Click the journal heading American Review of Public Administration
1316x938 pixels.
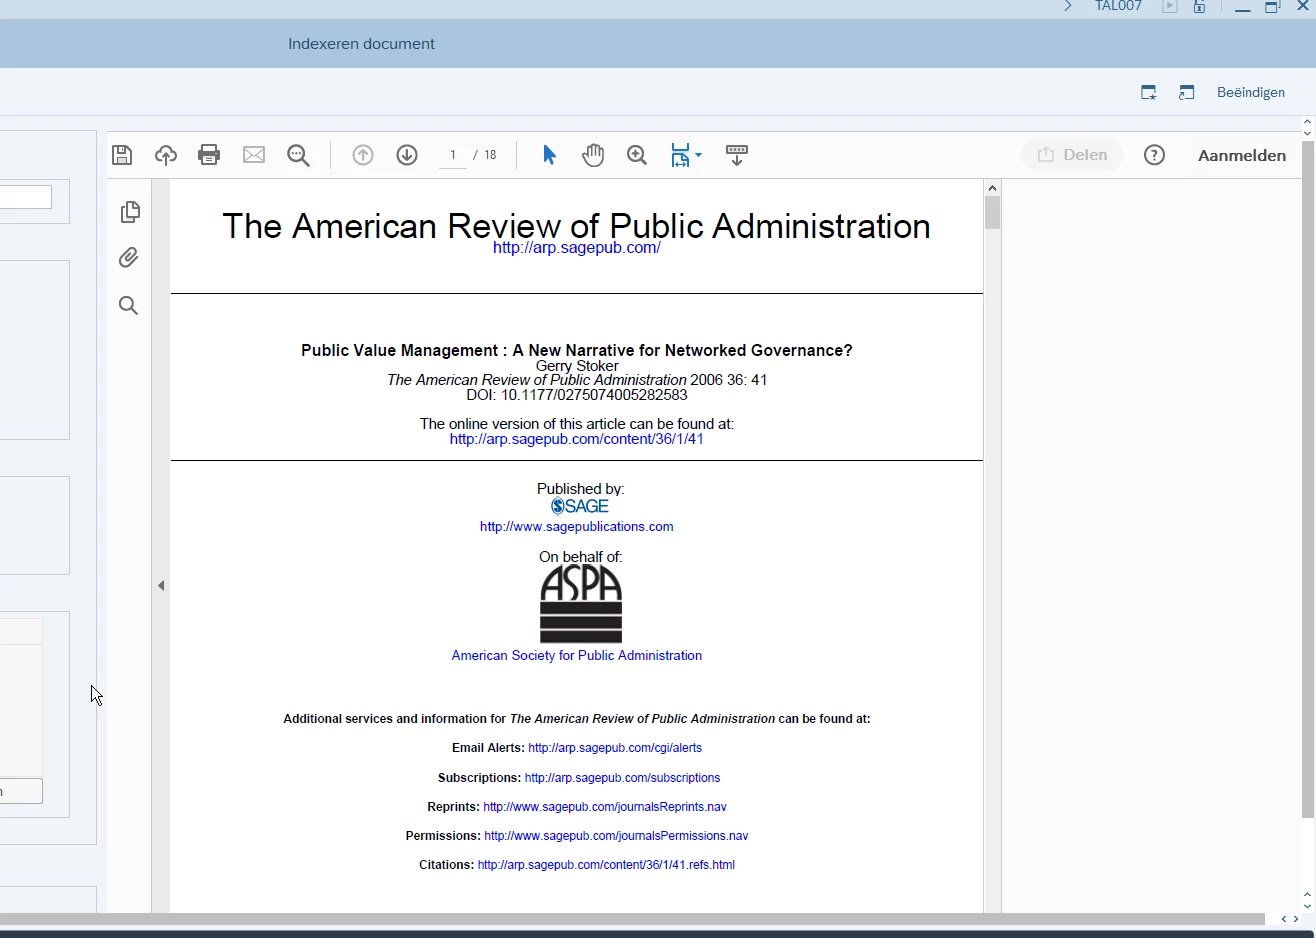(576, 226)
